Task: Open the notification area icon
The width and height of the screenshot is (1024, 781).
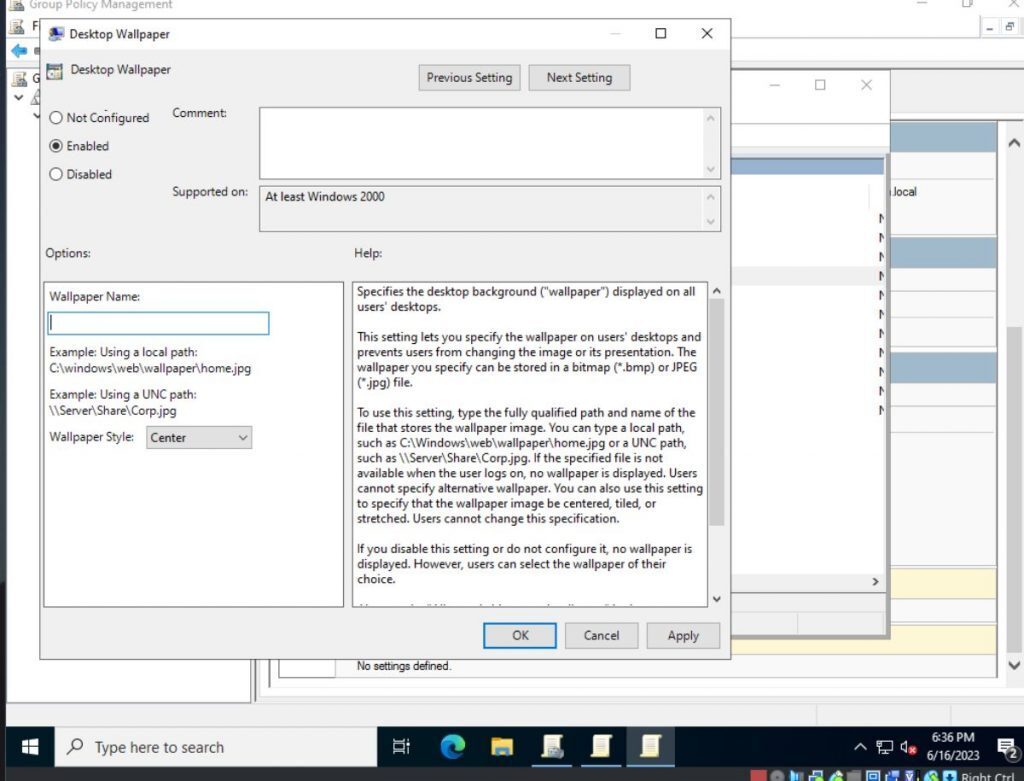Action: point(1005,746)
